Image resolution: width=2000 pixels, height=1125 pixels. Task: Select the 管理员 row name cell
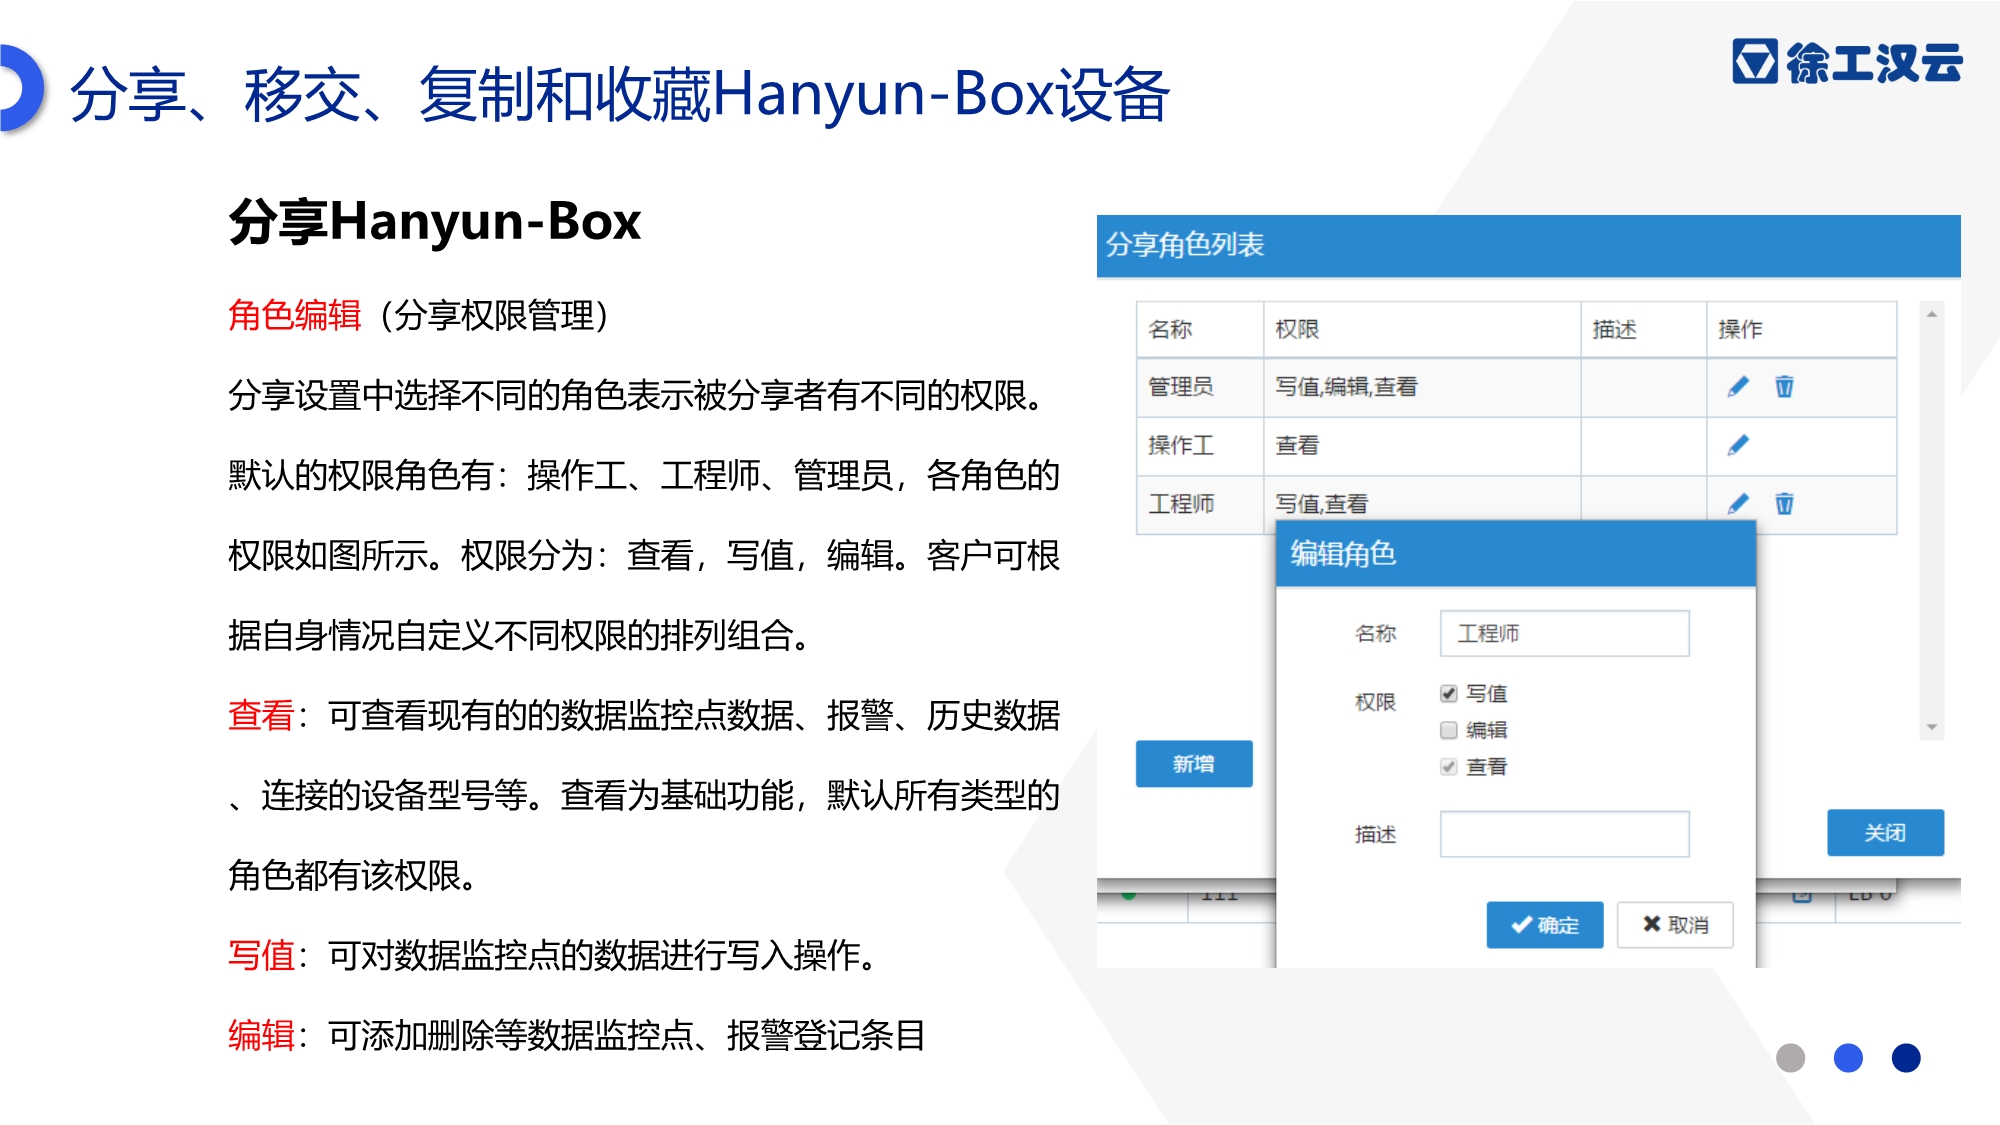(1200, 387)
